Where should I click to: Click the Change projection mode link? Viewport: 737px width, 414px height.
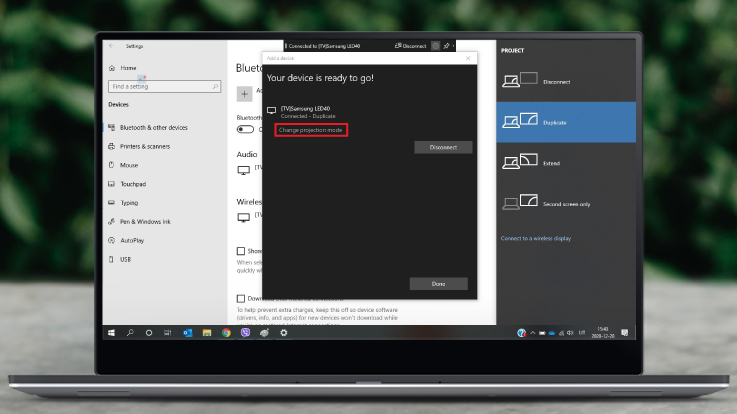point(312,130)
